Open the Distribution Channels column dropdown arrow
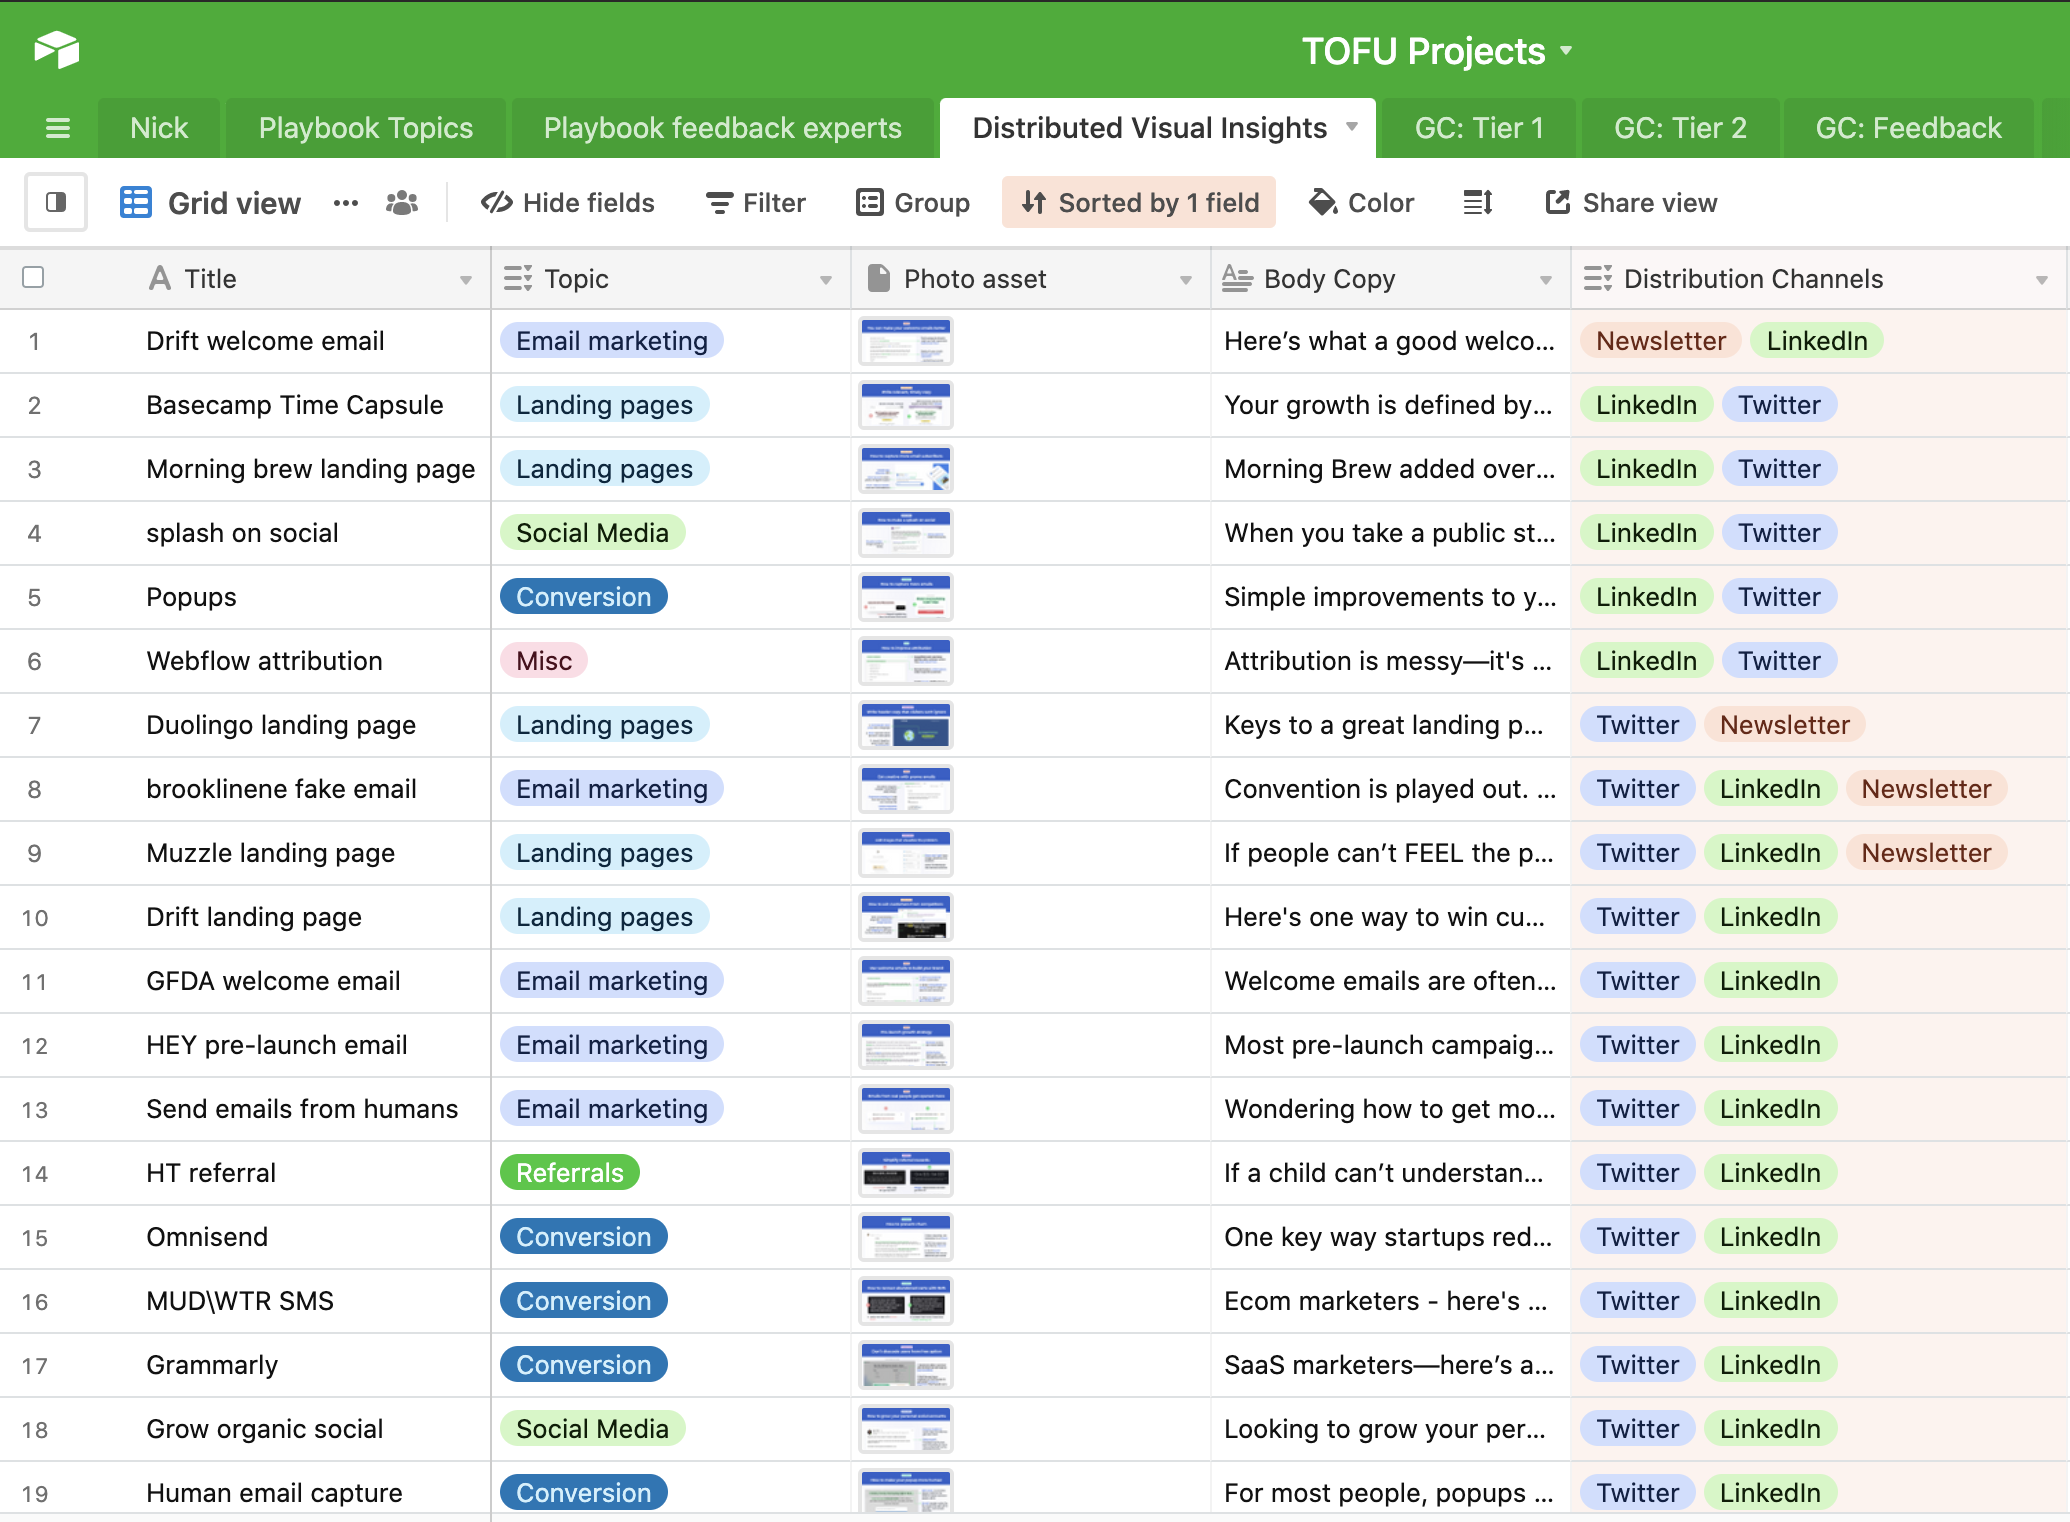This screenshot has width=2070, height=1522. 2041,280
